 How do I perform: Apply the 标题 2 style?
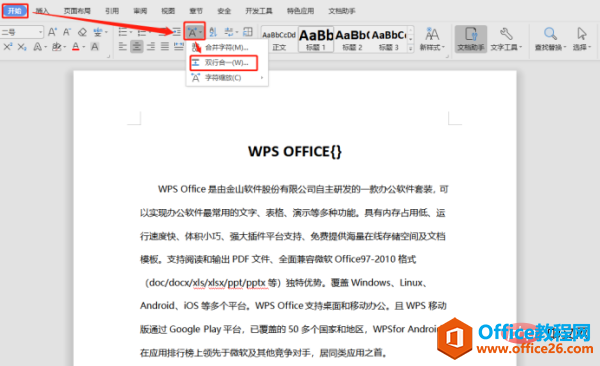coord(352,39)
